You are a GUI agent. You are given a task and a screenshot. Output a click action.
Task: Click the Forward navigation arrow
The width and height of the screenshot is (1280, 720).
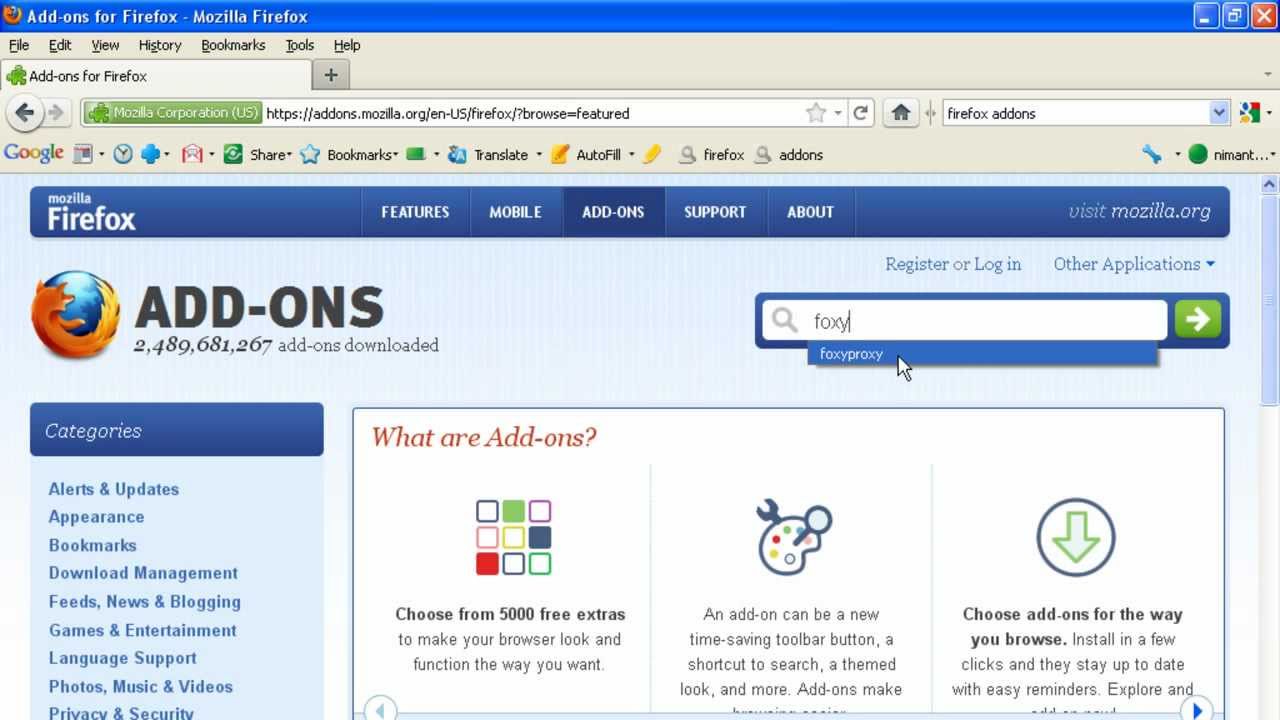[x=56, y=113]
